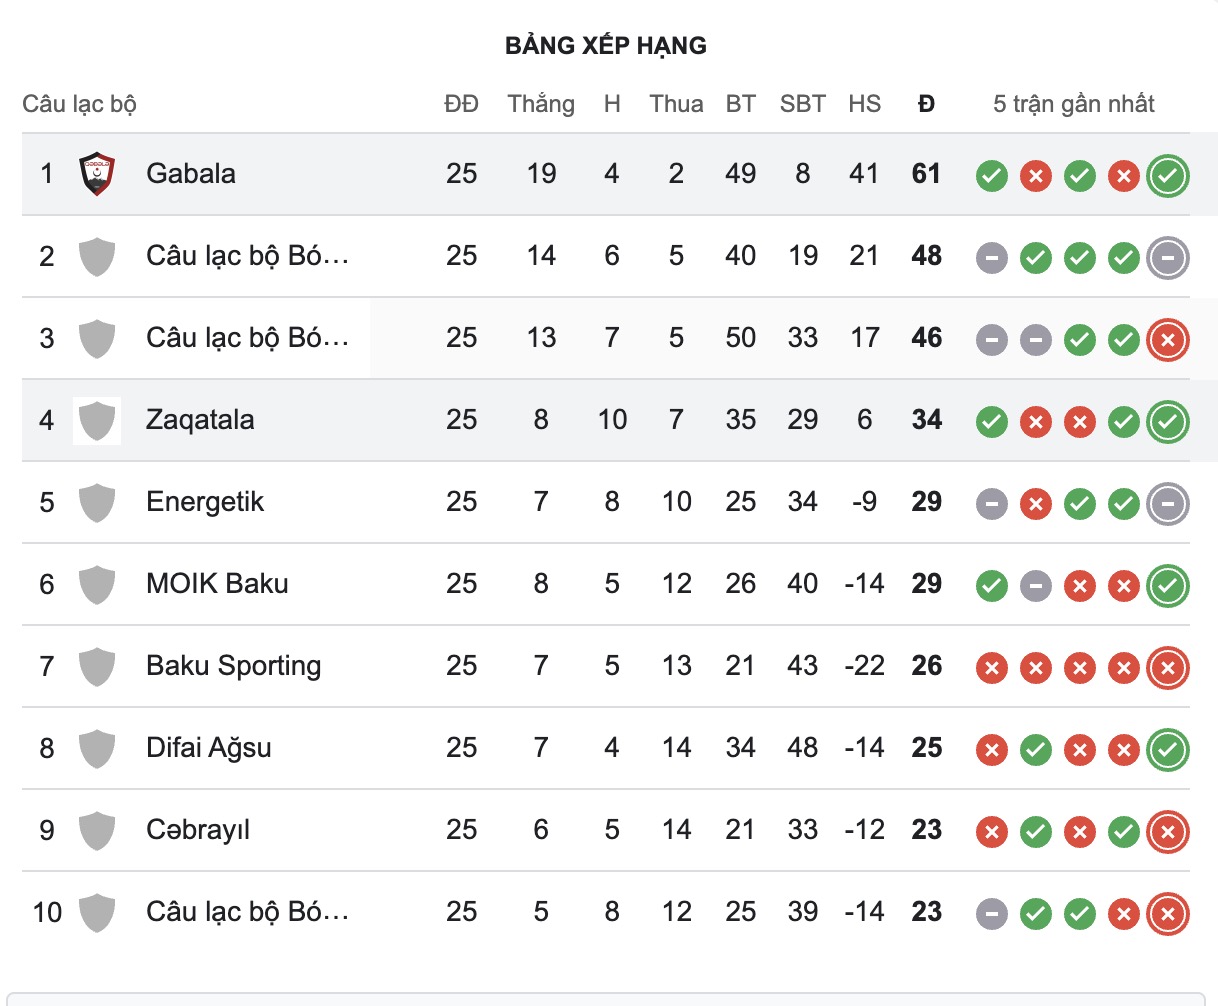Click Zaqatala's first green win marker
Viewport: 1218px width, 1006px height.
coord(991,421)
